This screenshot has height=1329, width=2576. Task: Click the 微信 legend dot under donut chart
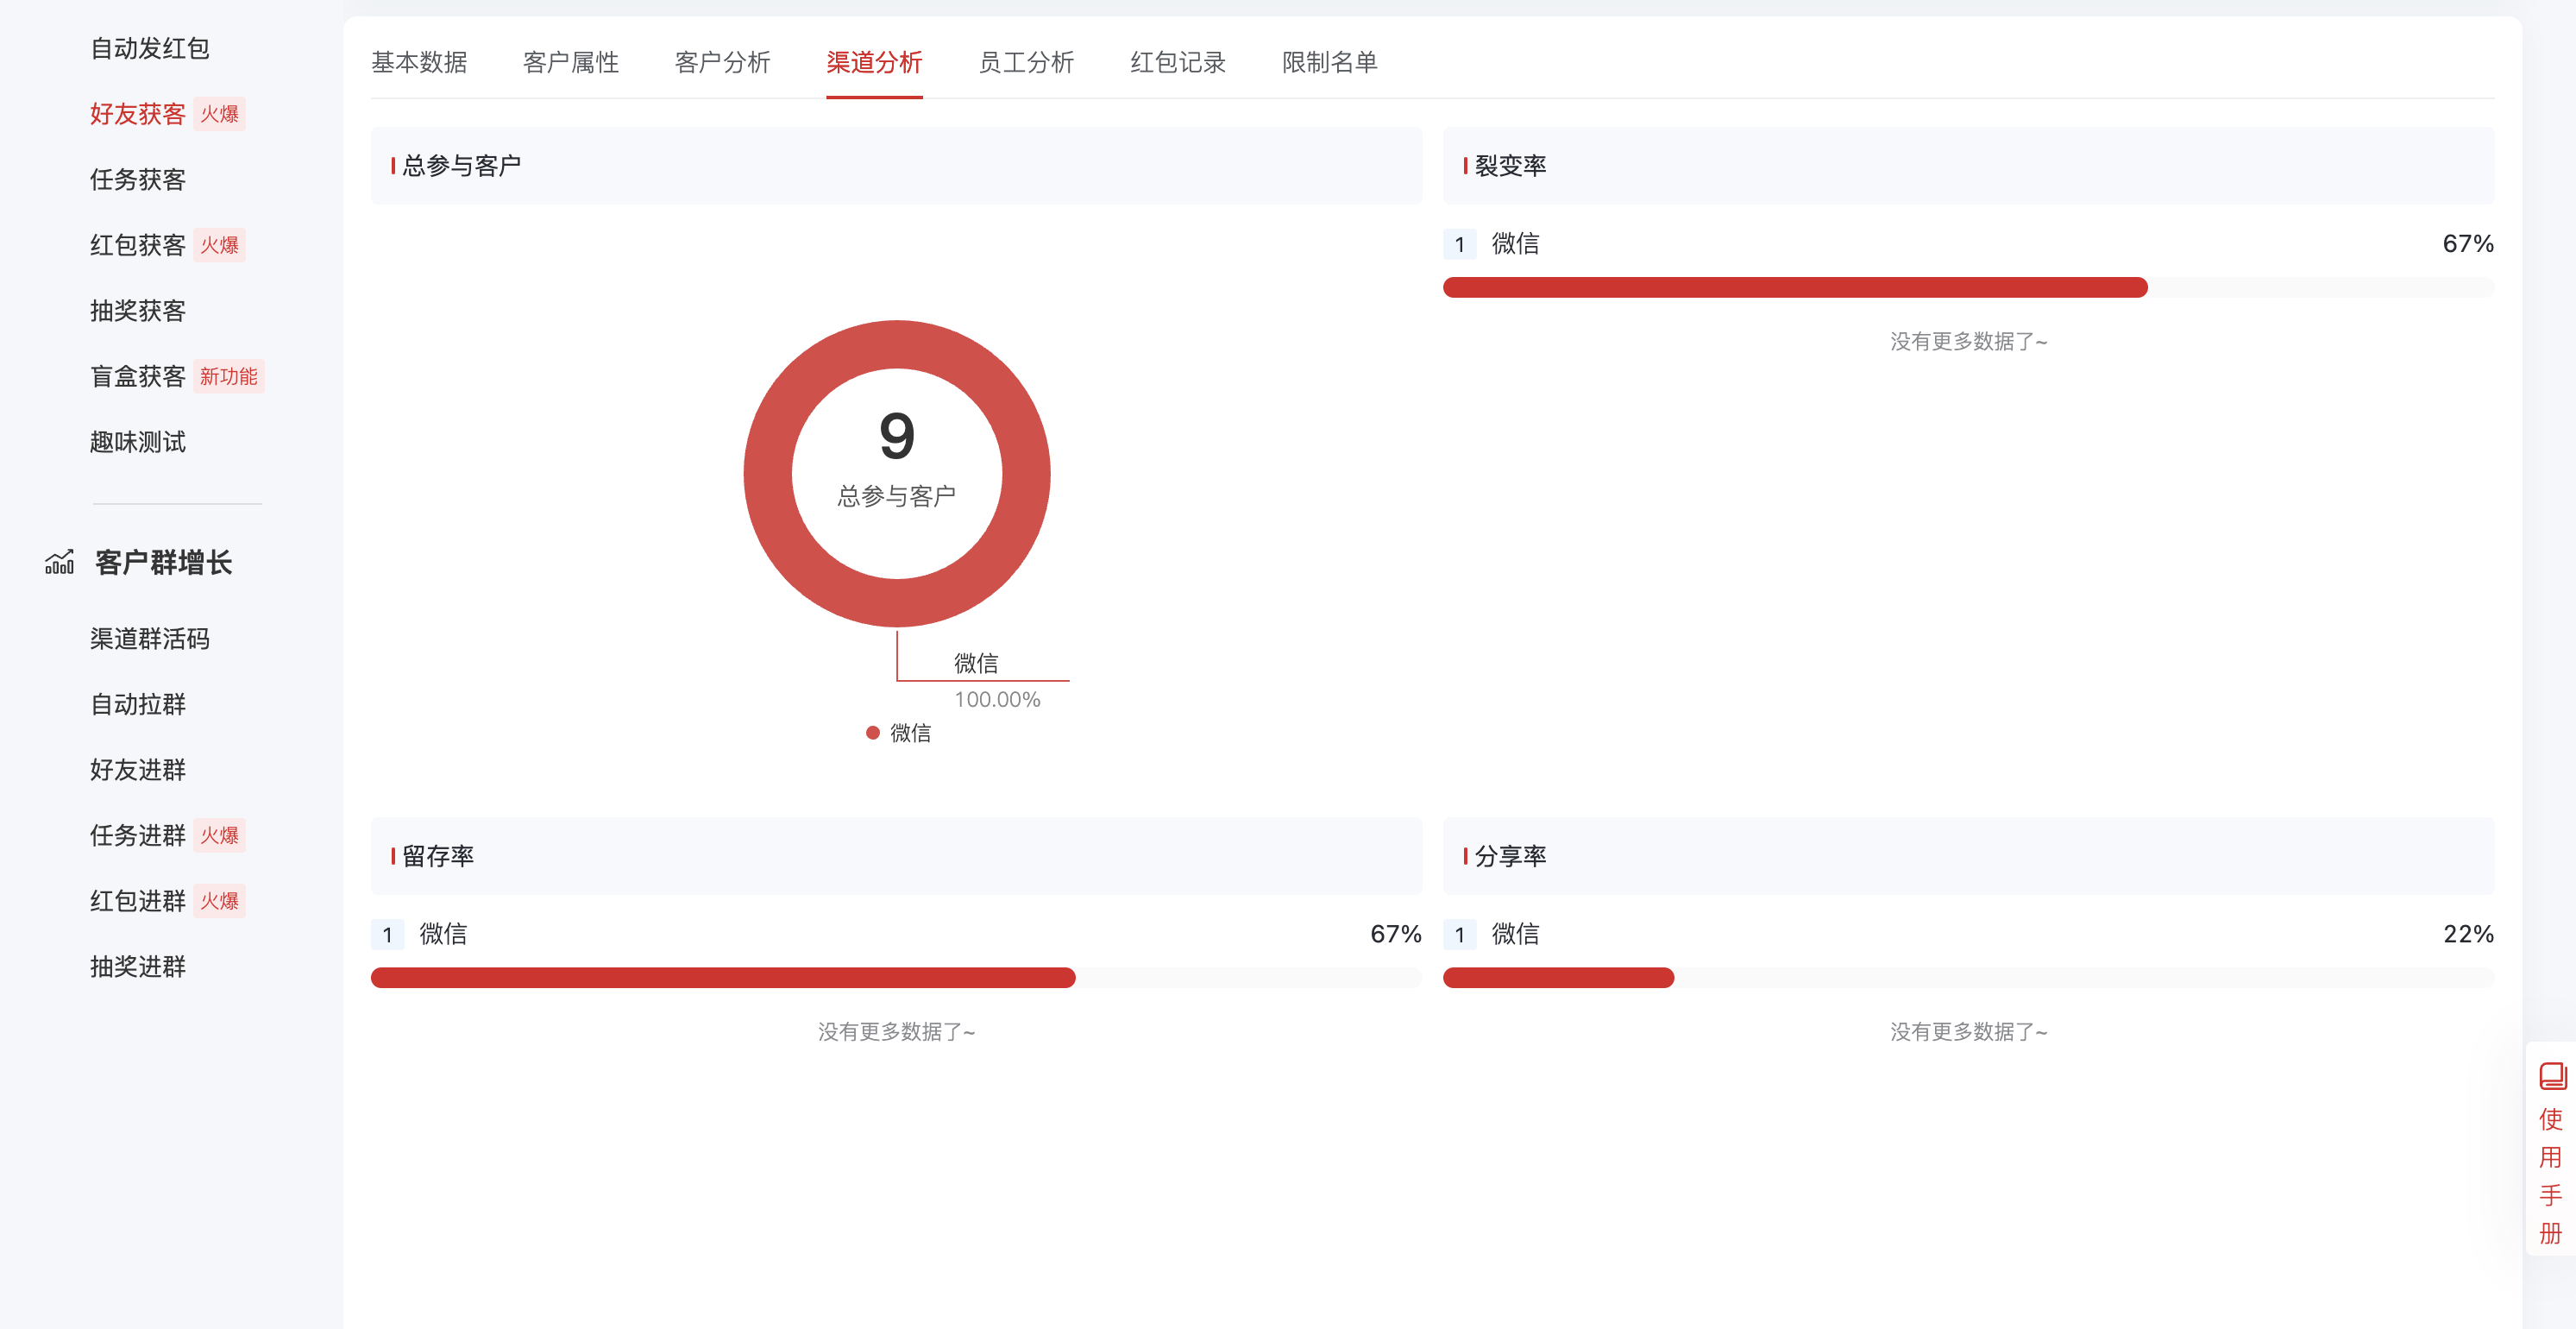point(872,731)
